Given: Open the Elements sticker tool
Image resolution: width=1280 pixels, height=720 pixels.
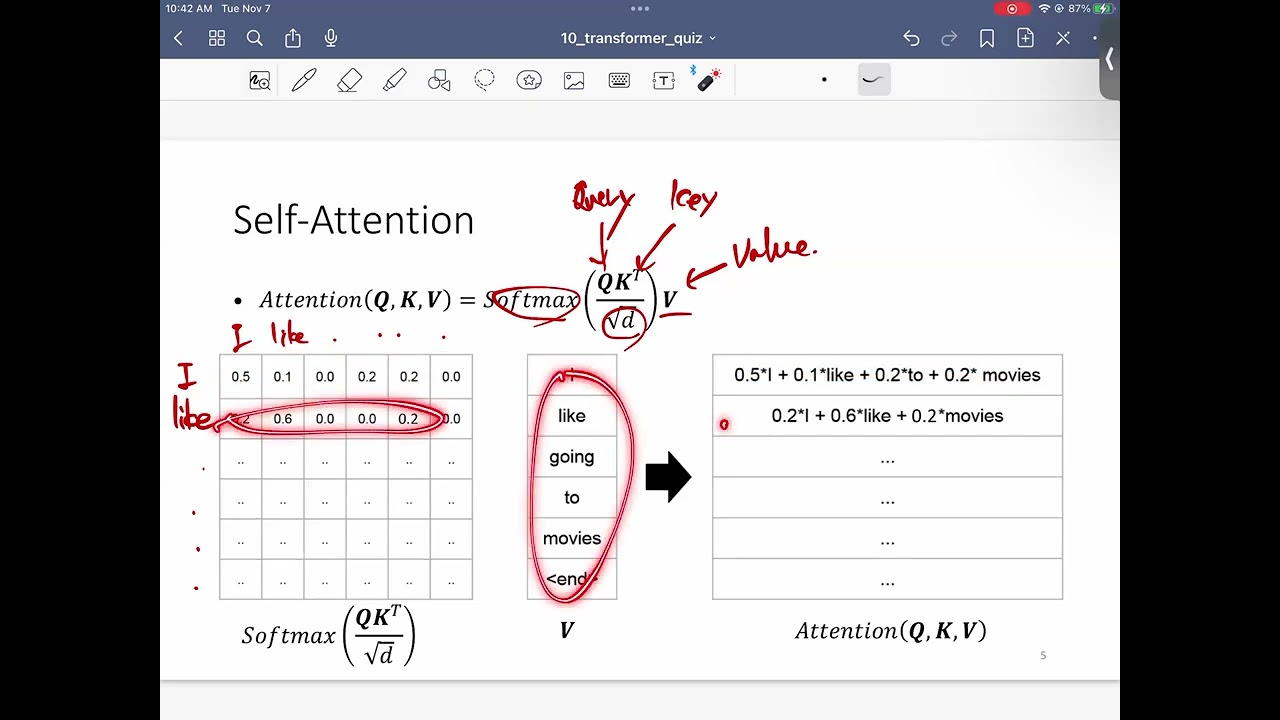Looking at the screenshot, I should pos(529,81).
